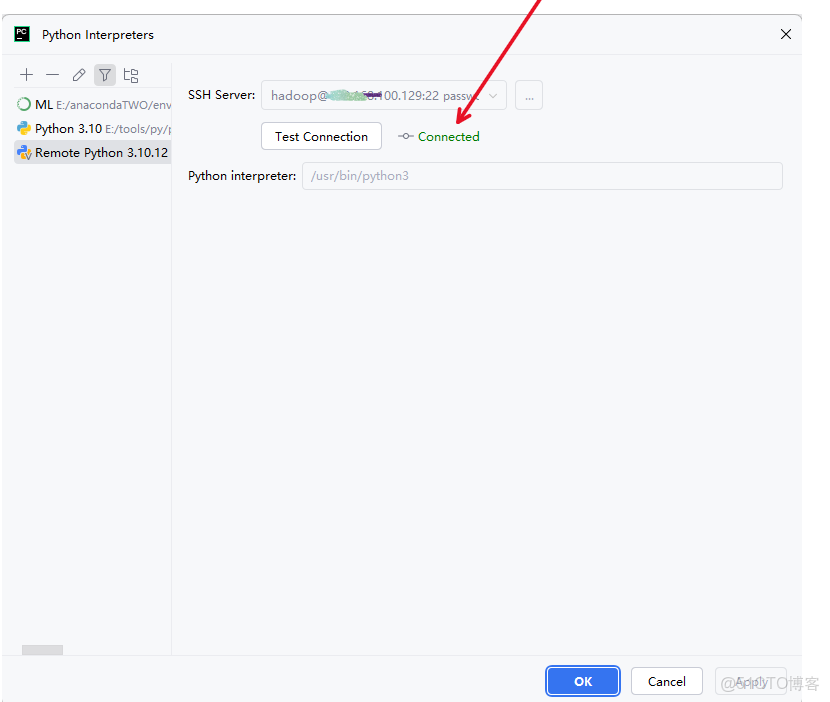
Task: Add a new Python interpreter with plus icon
Action: point(26,74)
